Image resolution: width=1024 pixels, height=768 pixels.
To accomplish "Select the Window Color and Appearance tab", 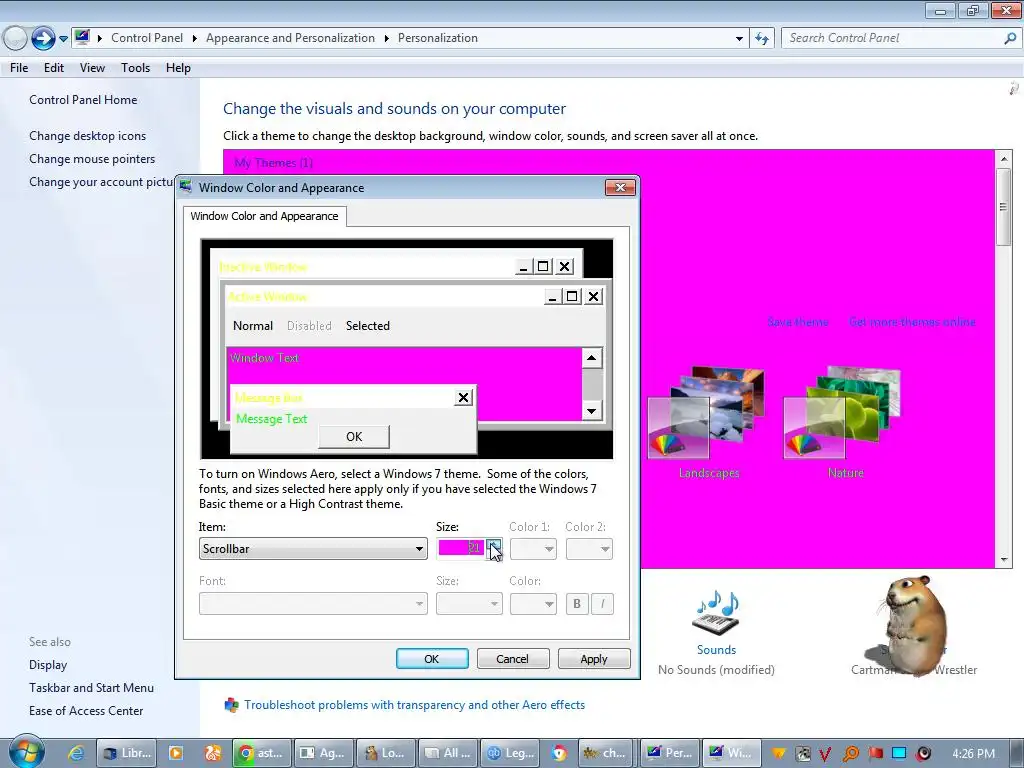I will tap(264, 216).
